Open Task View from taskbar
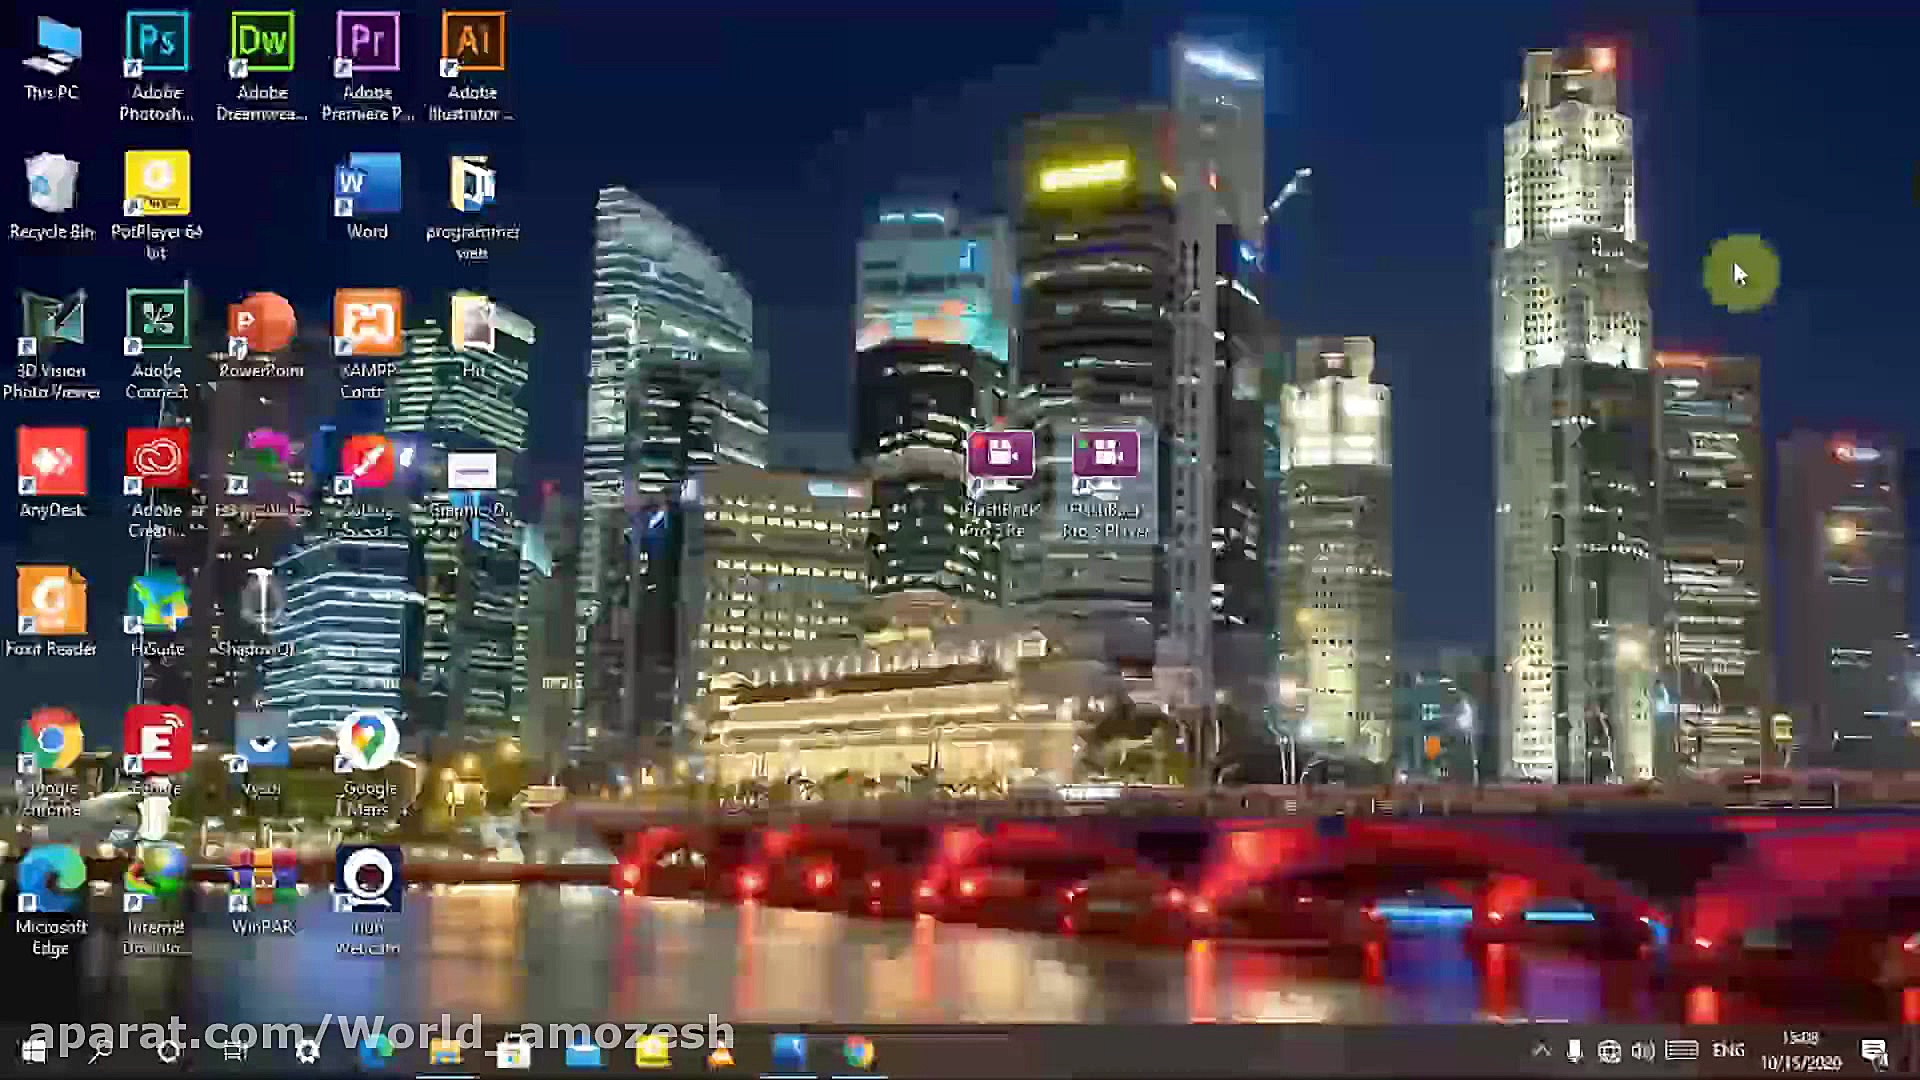 (236, 1051)
